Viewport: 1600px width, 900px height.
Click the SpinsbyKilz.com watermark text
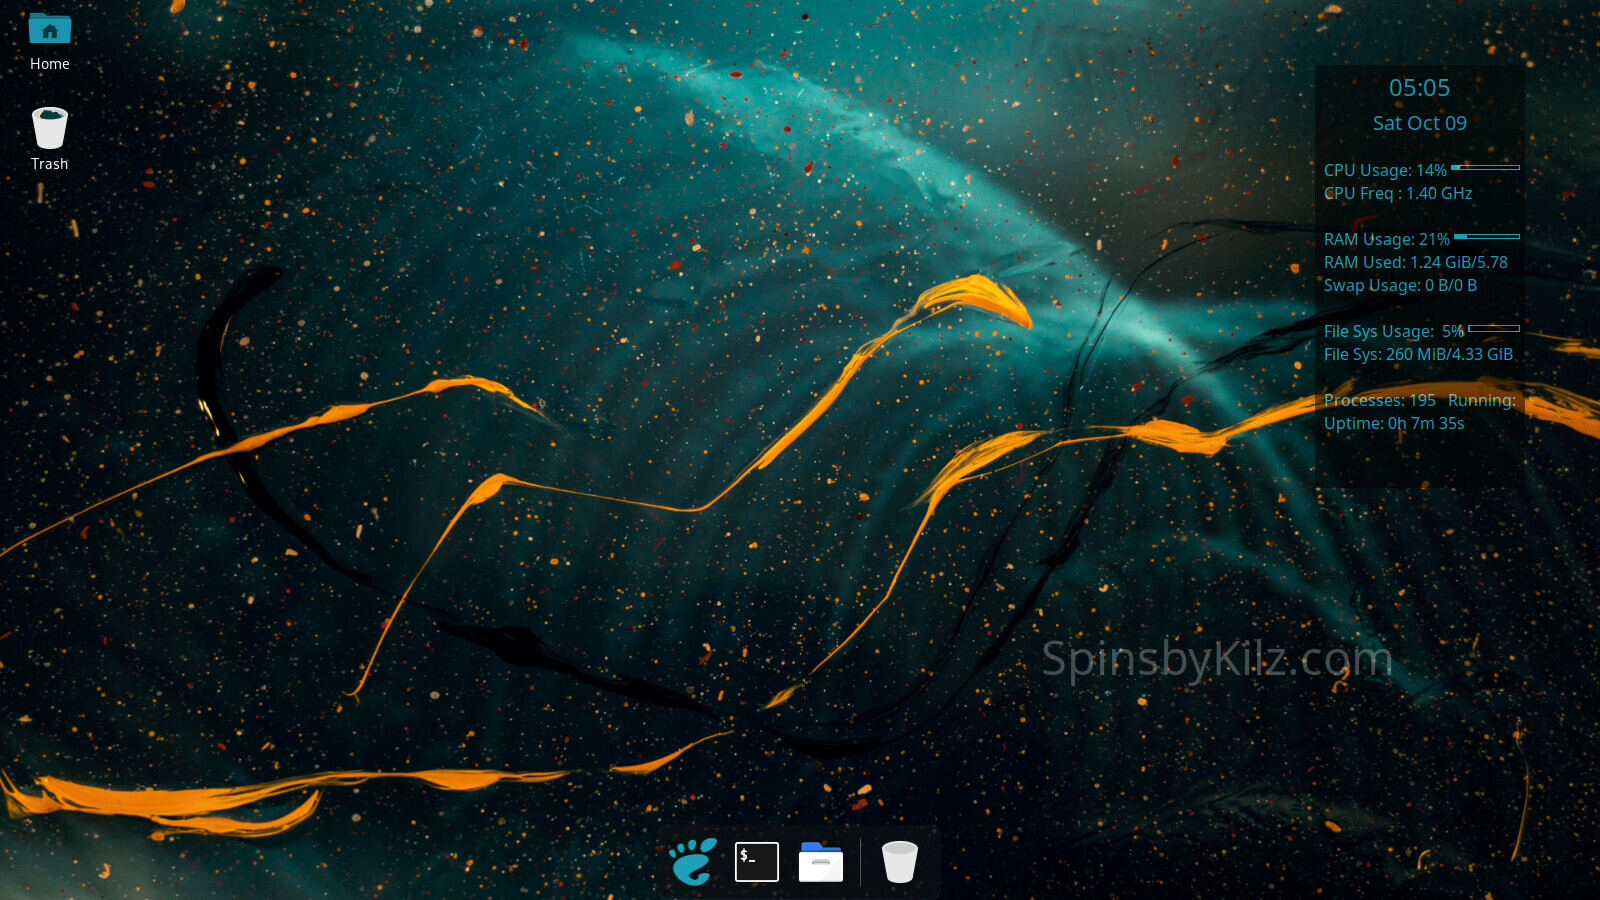1216,659
